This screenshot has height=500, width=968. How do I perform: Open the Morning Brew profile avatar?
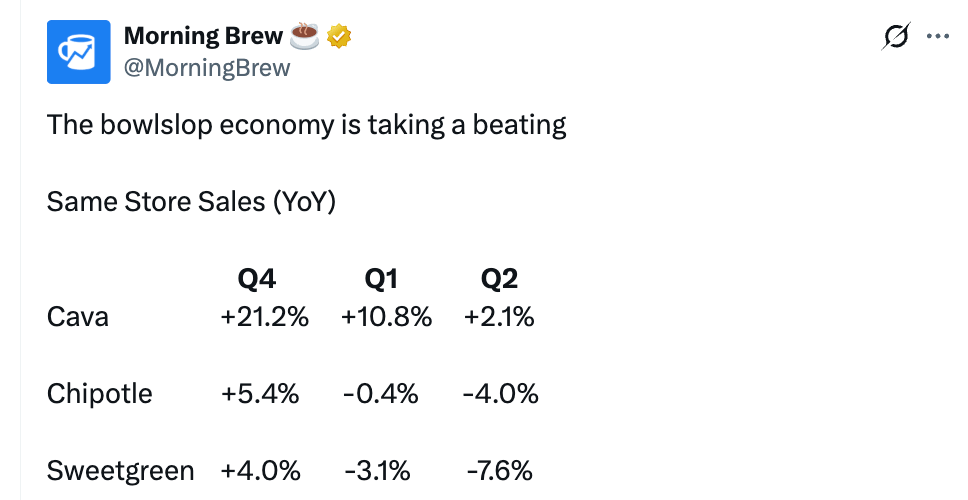tap(78, 52)
